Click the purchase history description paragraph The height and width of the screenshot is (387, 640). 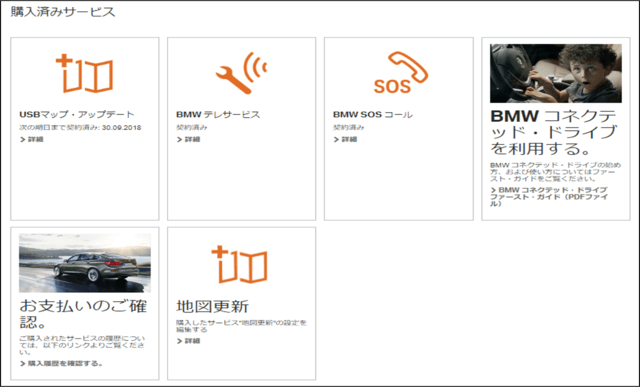click(x=82, y=345)
